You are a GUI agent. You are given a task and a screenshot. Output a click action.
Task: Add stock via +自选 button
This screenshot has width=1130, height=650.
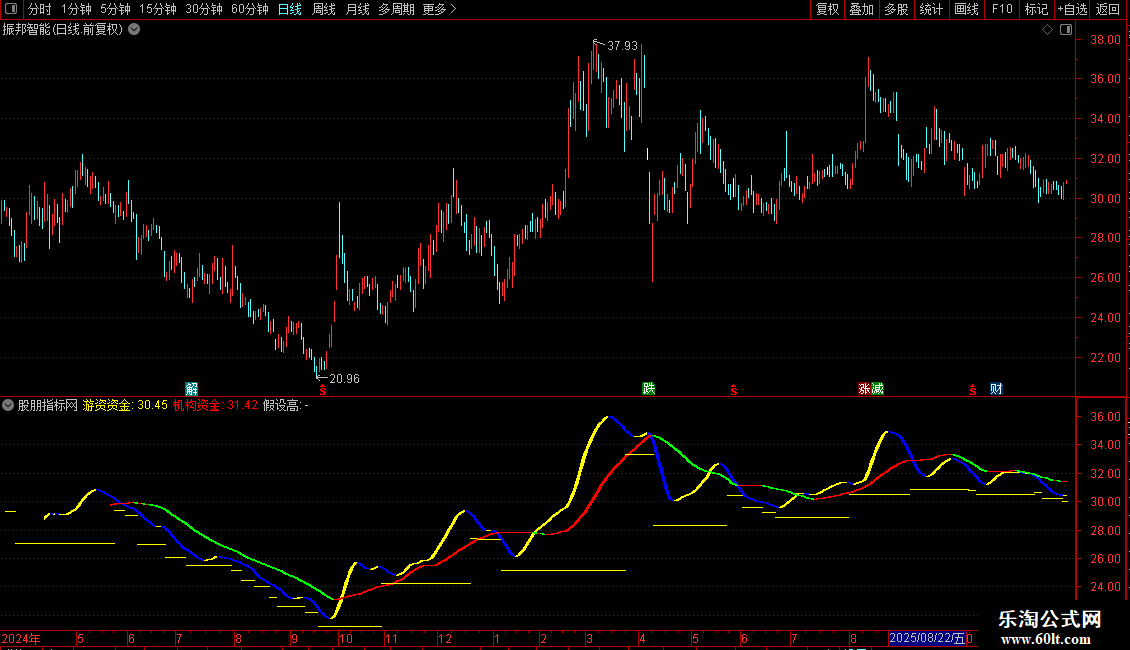pyautogui.click(x=1072, y=9)
